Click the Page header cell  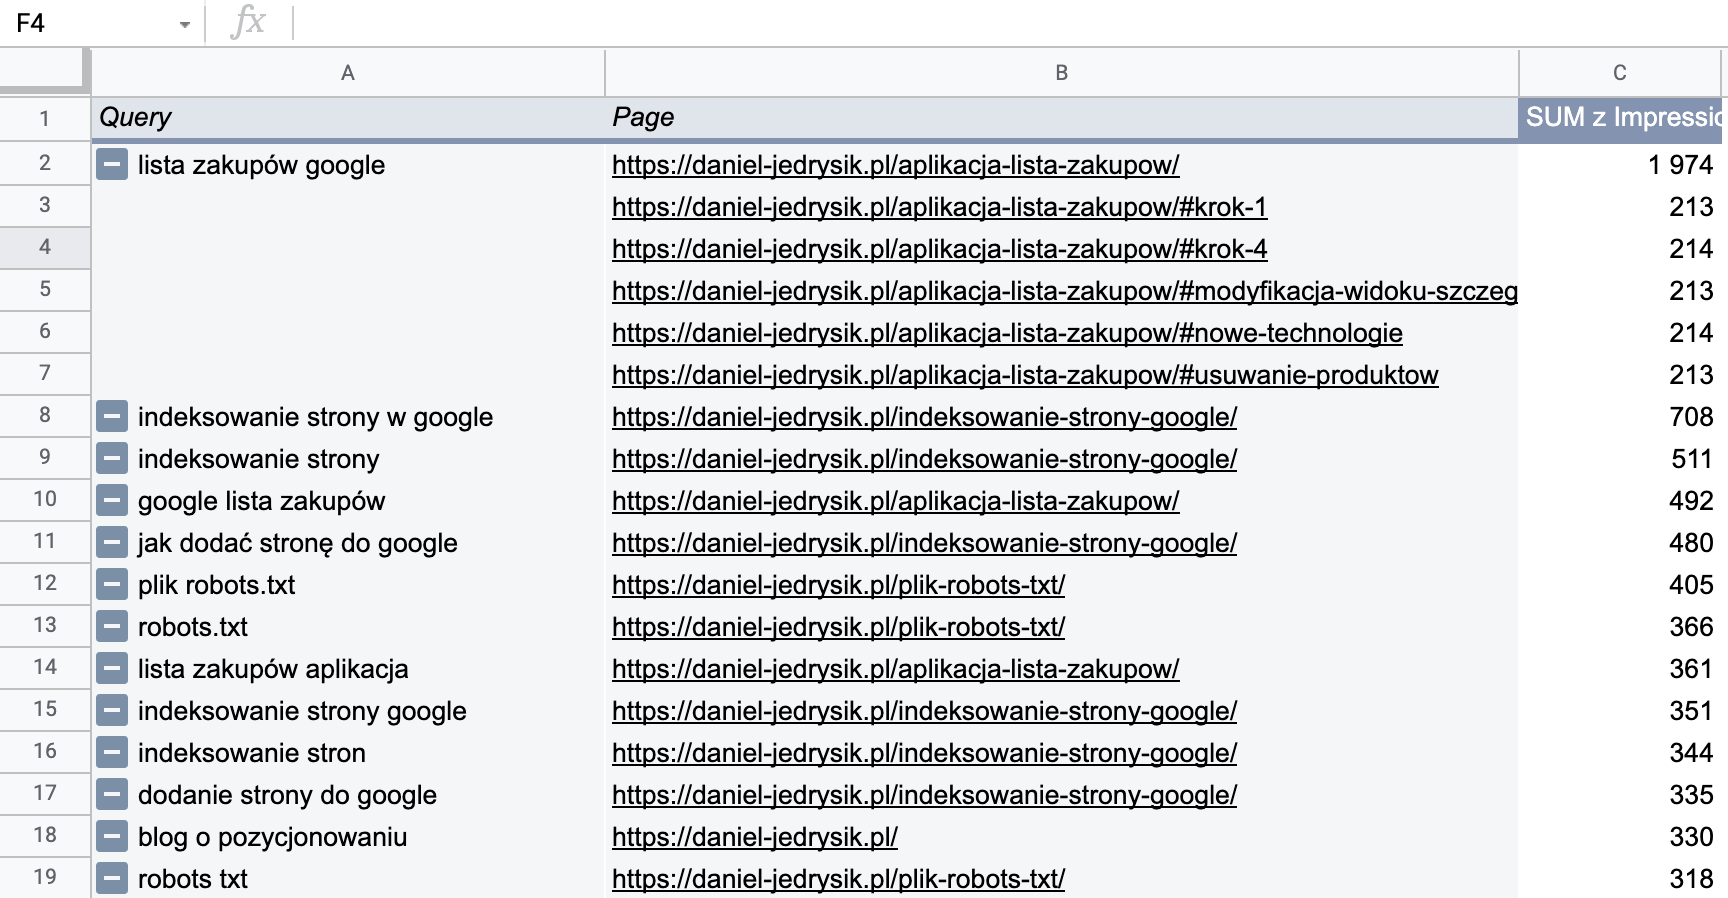point(1062,118)
